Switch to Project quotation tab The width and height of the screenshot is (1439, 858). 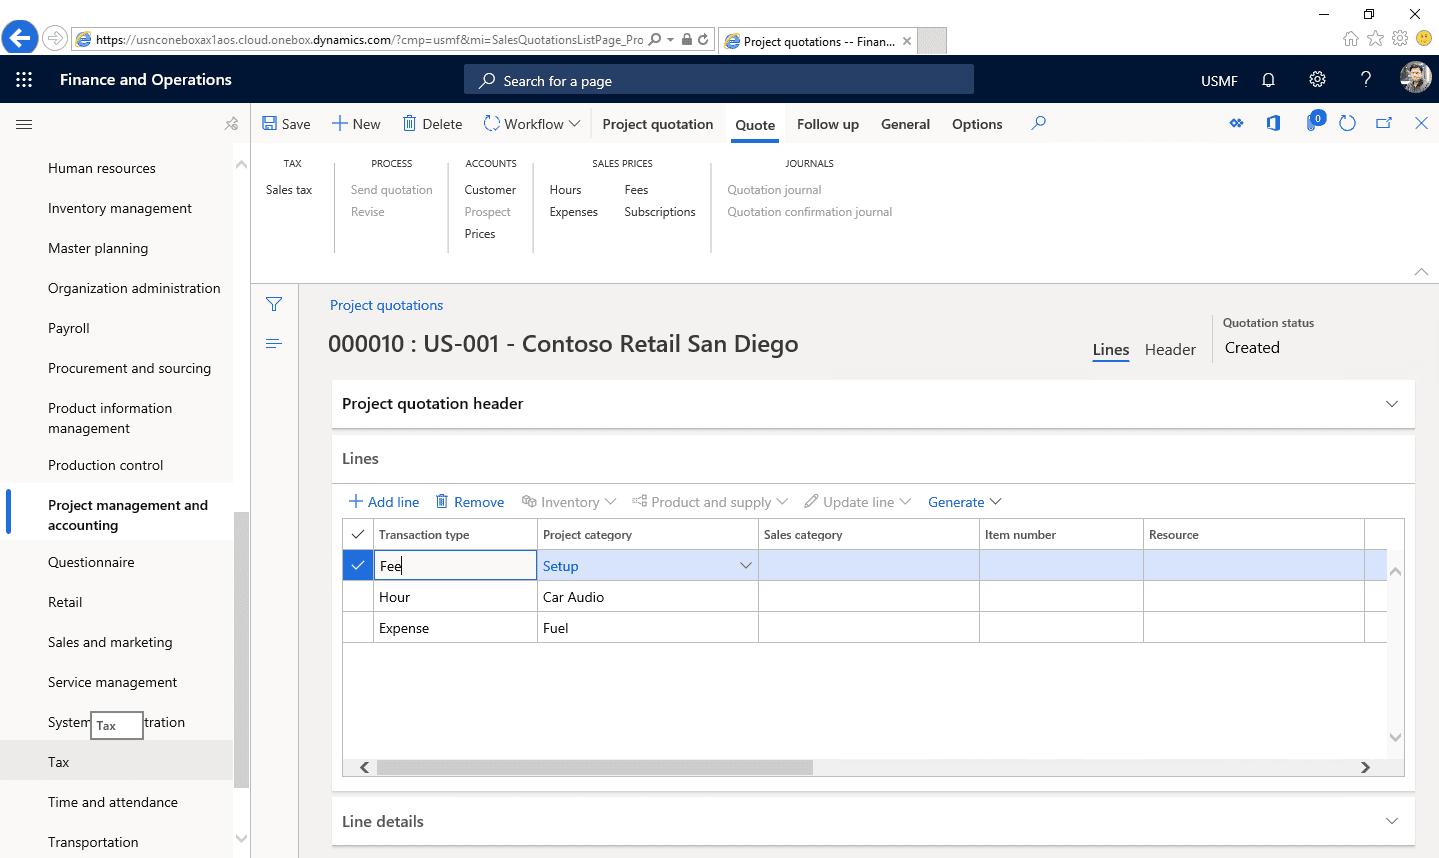[658, 124]
